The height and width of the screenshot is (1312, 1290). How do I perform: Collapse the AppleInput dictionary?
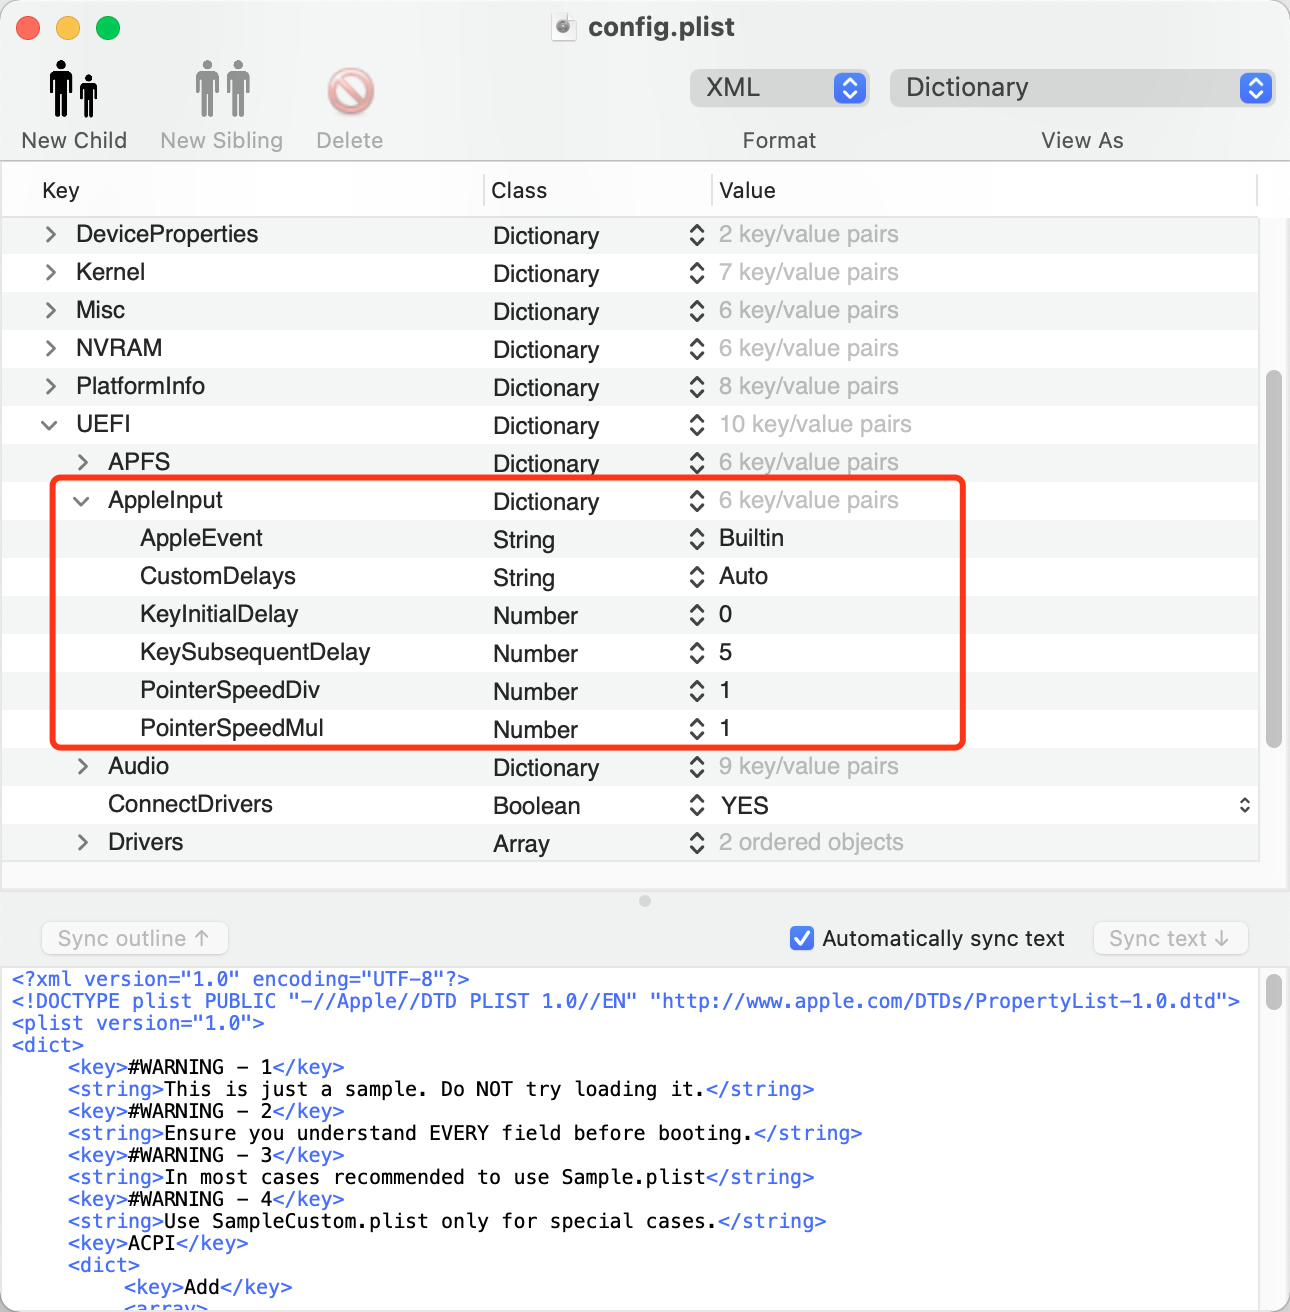pos(82,501)
